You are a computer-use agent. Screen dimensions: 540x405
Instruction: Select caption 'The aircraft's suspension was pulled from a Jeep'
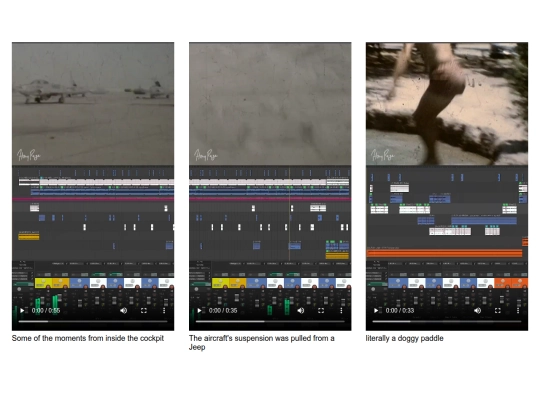click(262, 343)
